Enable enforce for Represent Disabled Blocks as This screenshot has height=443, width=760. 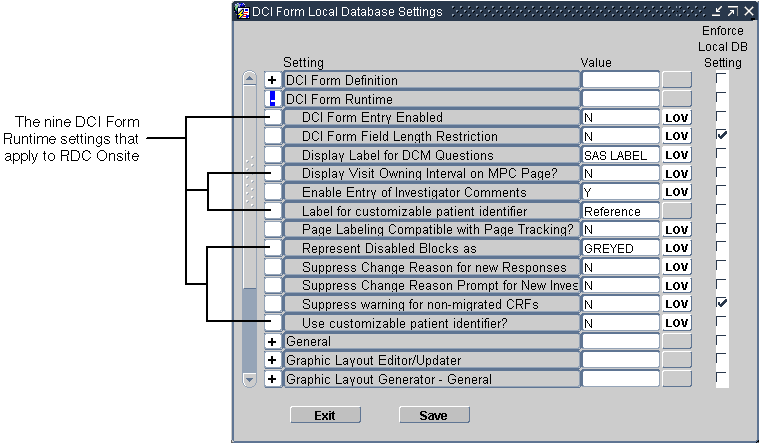721,246
